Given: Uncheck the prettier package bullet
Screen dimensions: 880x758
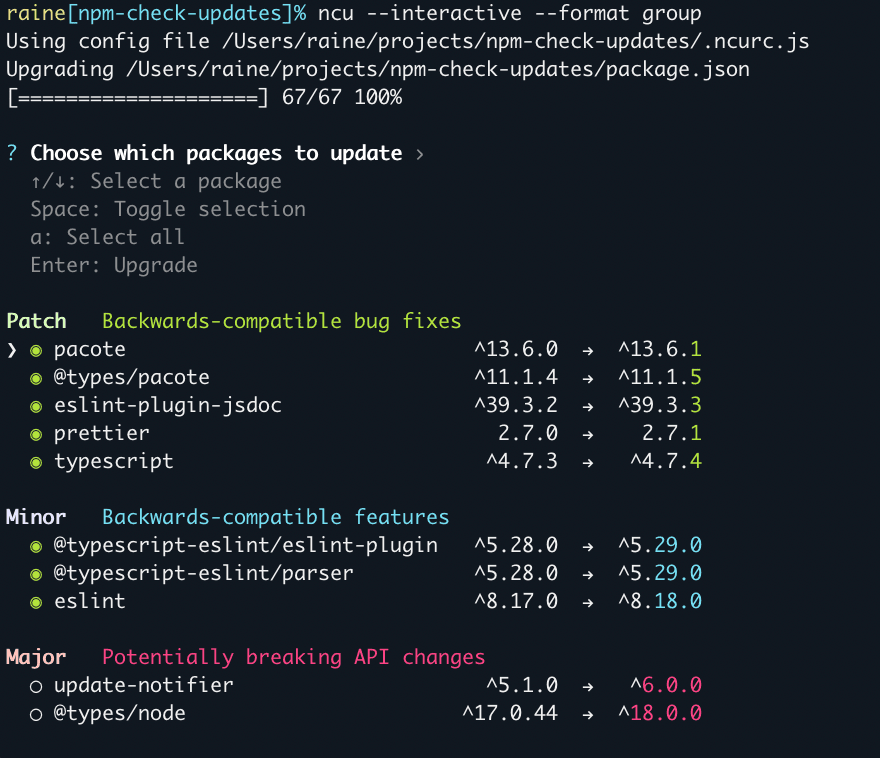Looking at the screenshot, I should click(x=36, y=435).
